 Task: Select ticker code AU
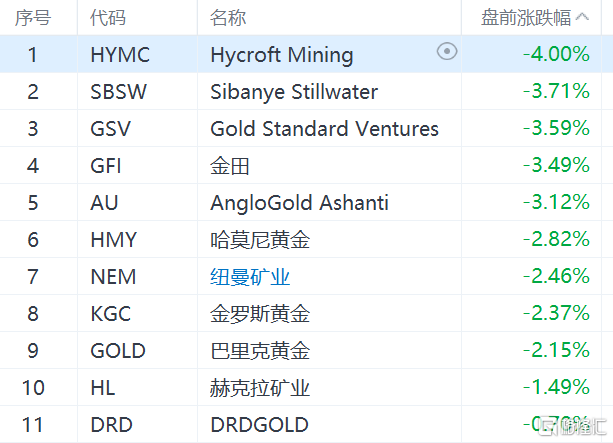click(104, 203)
